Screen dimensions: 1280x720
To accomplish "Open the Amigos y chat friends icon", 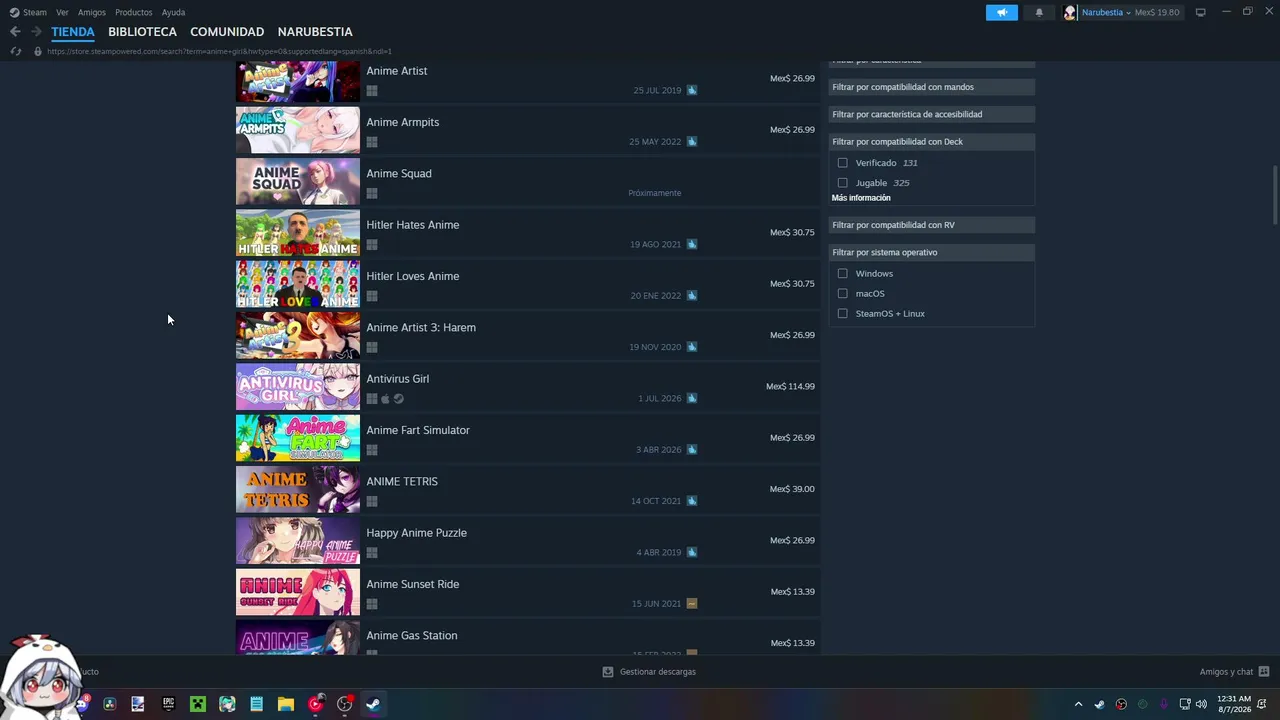I will tap(1264, 672).
